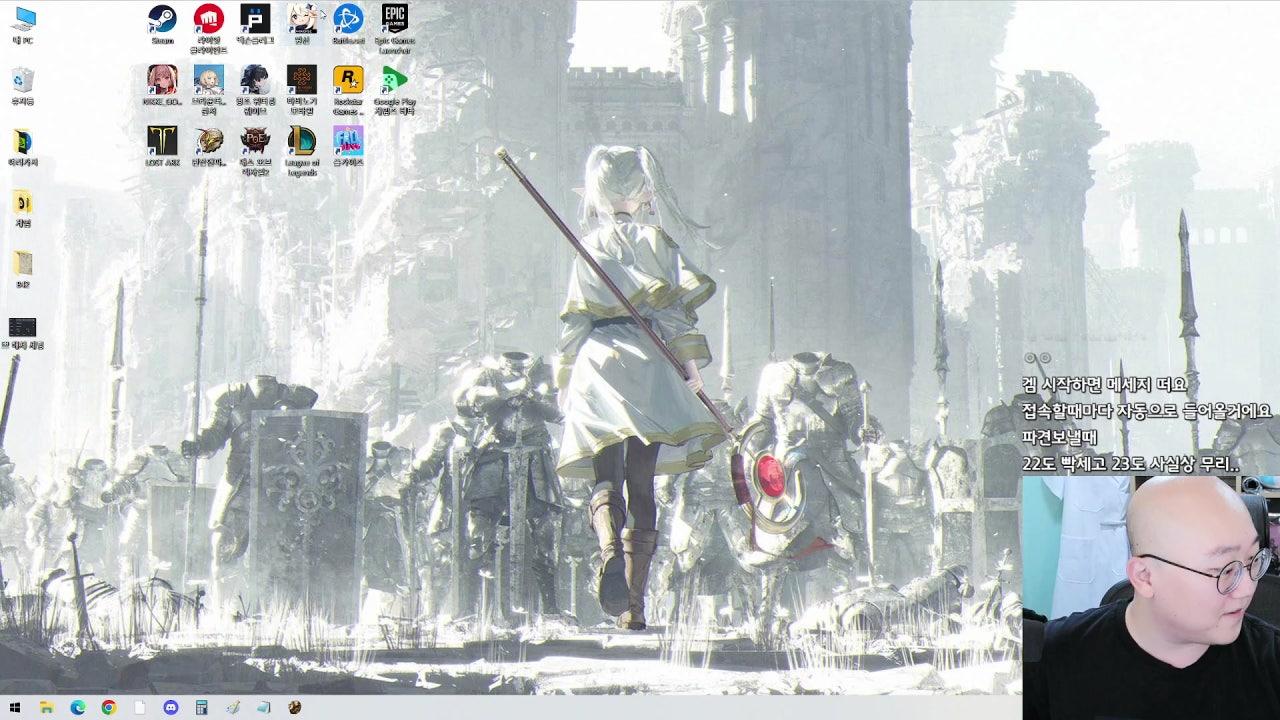Open the yellow zipped folder icon
The width and height of the screenshot is (1280, 720).
click(22, 208)
